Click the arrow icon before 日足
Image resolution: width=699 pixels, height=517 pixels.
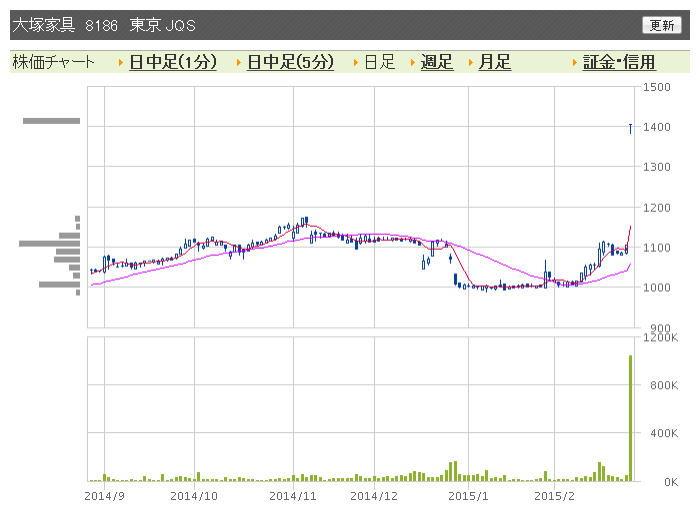356,63
